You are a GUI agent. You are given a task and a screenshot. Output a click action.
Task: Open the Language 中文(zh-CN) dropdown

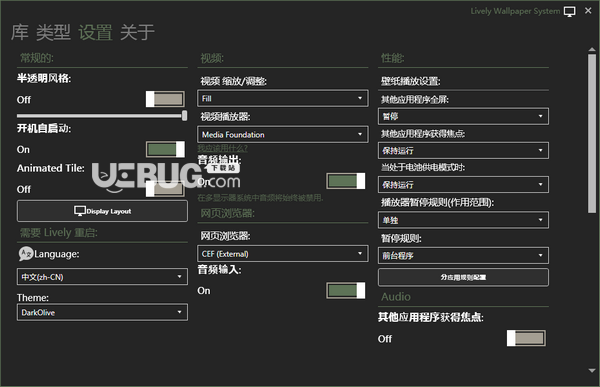coord(102,276)
